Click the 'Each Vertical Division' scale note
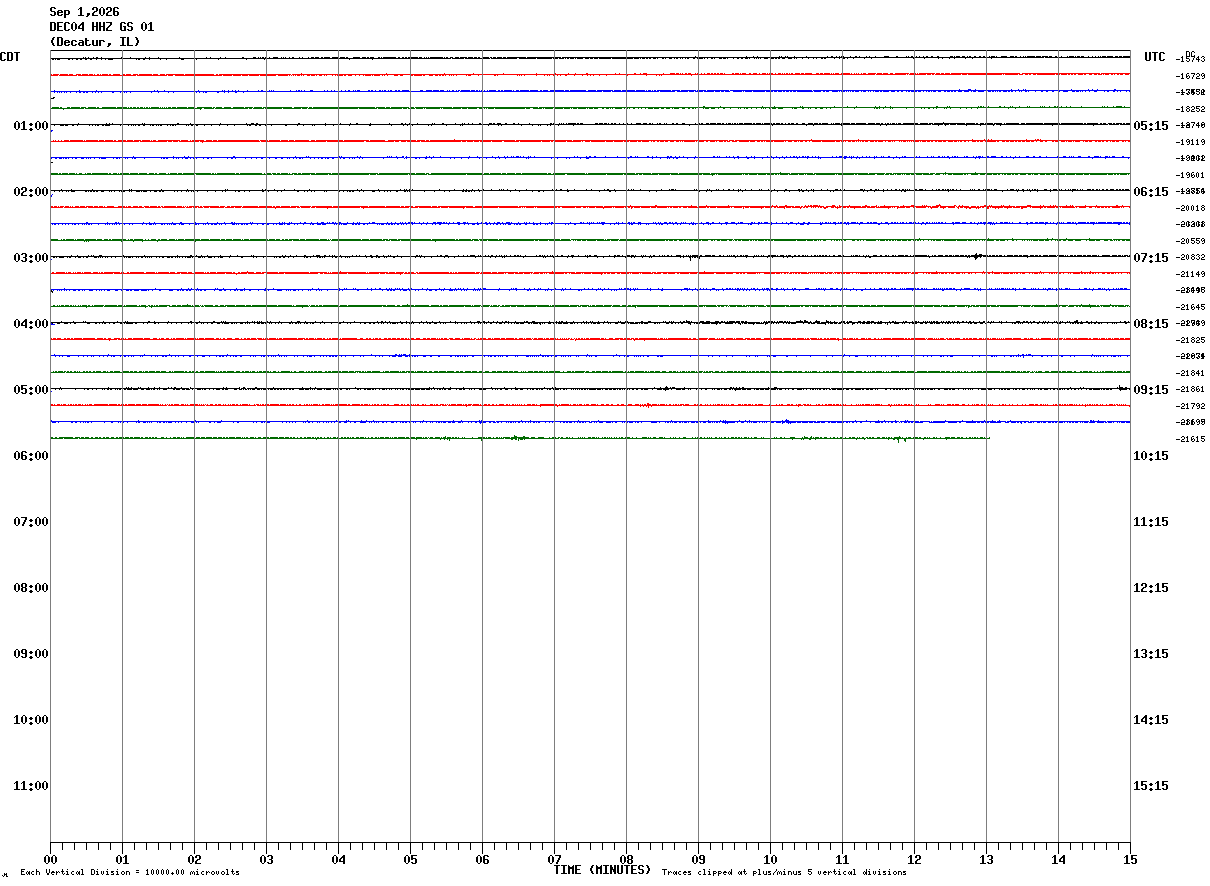The height and width of the screenshot is (886, 1210). point(130,873)
